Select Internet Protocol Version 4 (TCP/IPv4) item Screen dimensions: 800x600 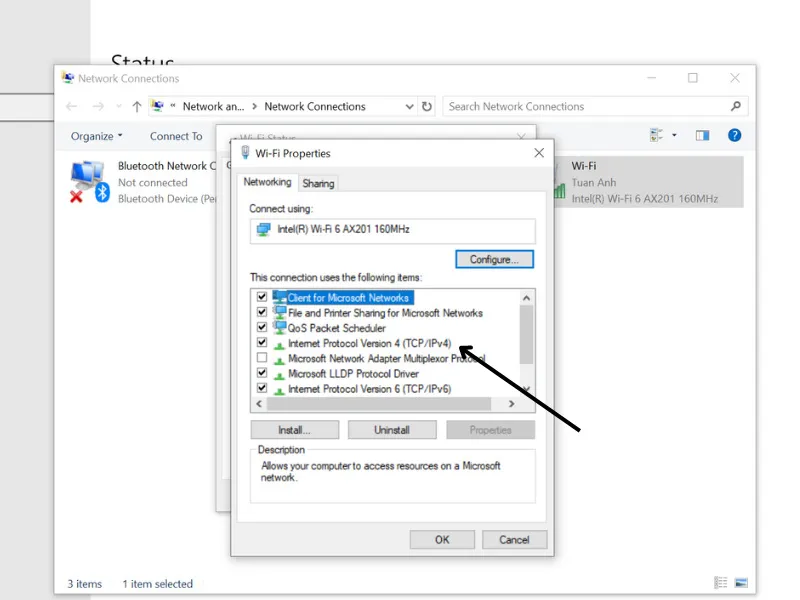pos(369,343)
